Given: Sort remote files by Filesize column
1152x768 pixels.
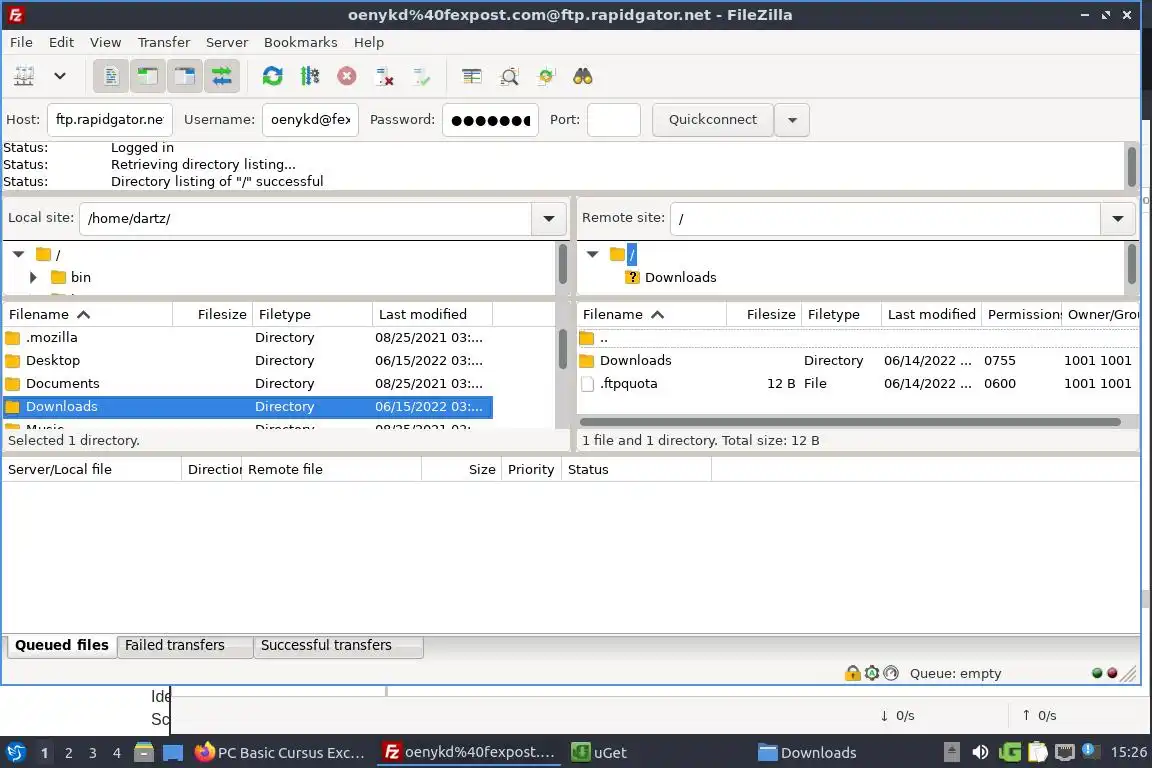Looking at the screenshot, I should tap(764, 315).
